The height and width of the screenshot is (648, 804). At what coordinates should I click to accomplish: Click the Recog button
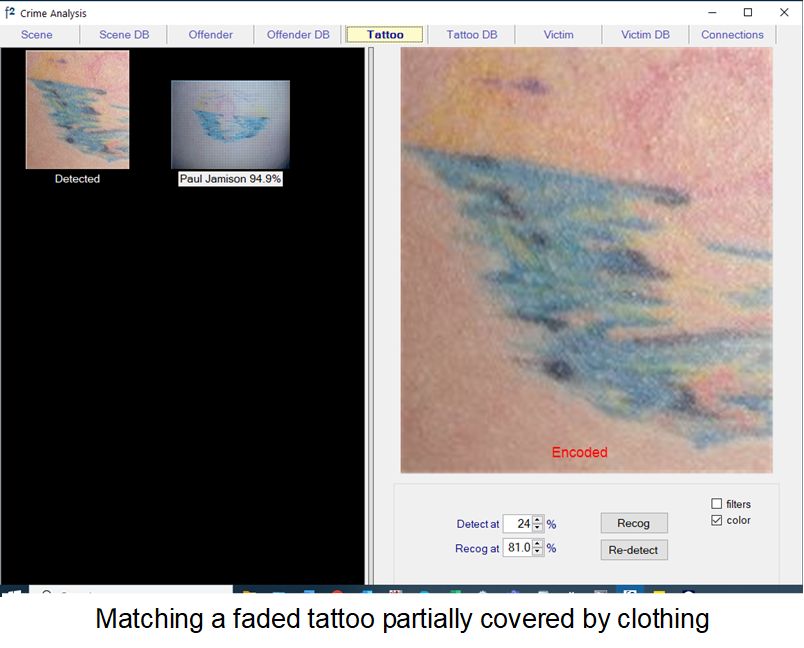634,523
